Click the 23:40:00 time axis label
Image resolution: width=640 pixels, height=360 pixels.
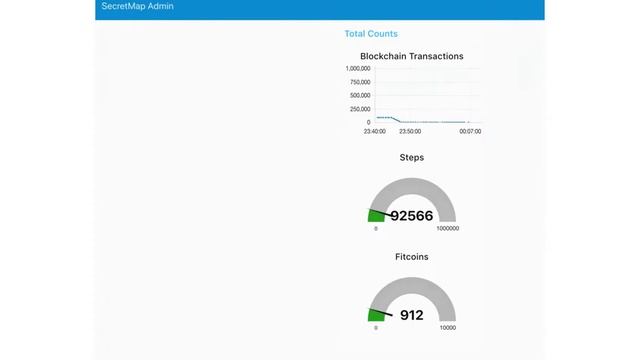coord(375,131)
